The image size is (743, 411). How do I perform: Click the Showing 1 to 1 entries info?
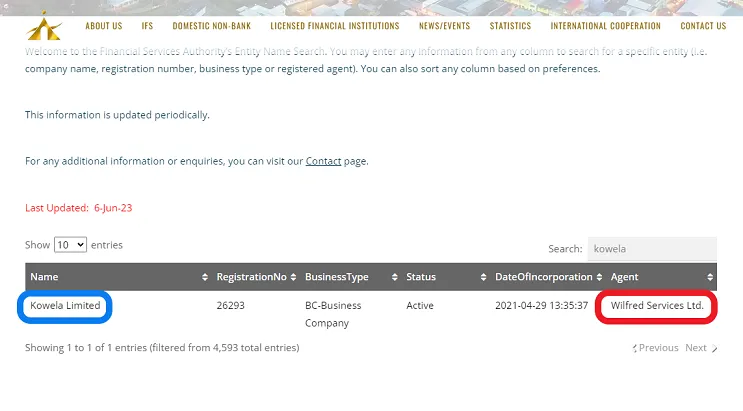pos(162,348)
